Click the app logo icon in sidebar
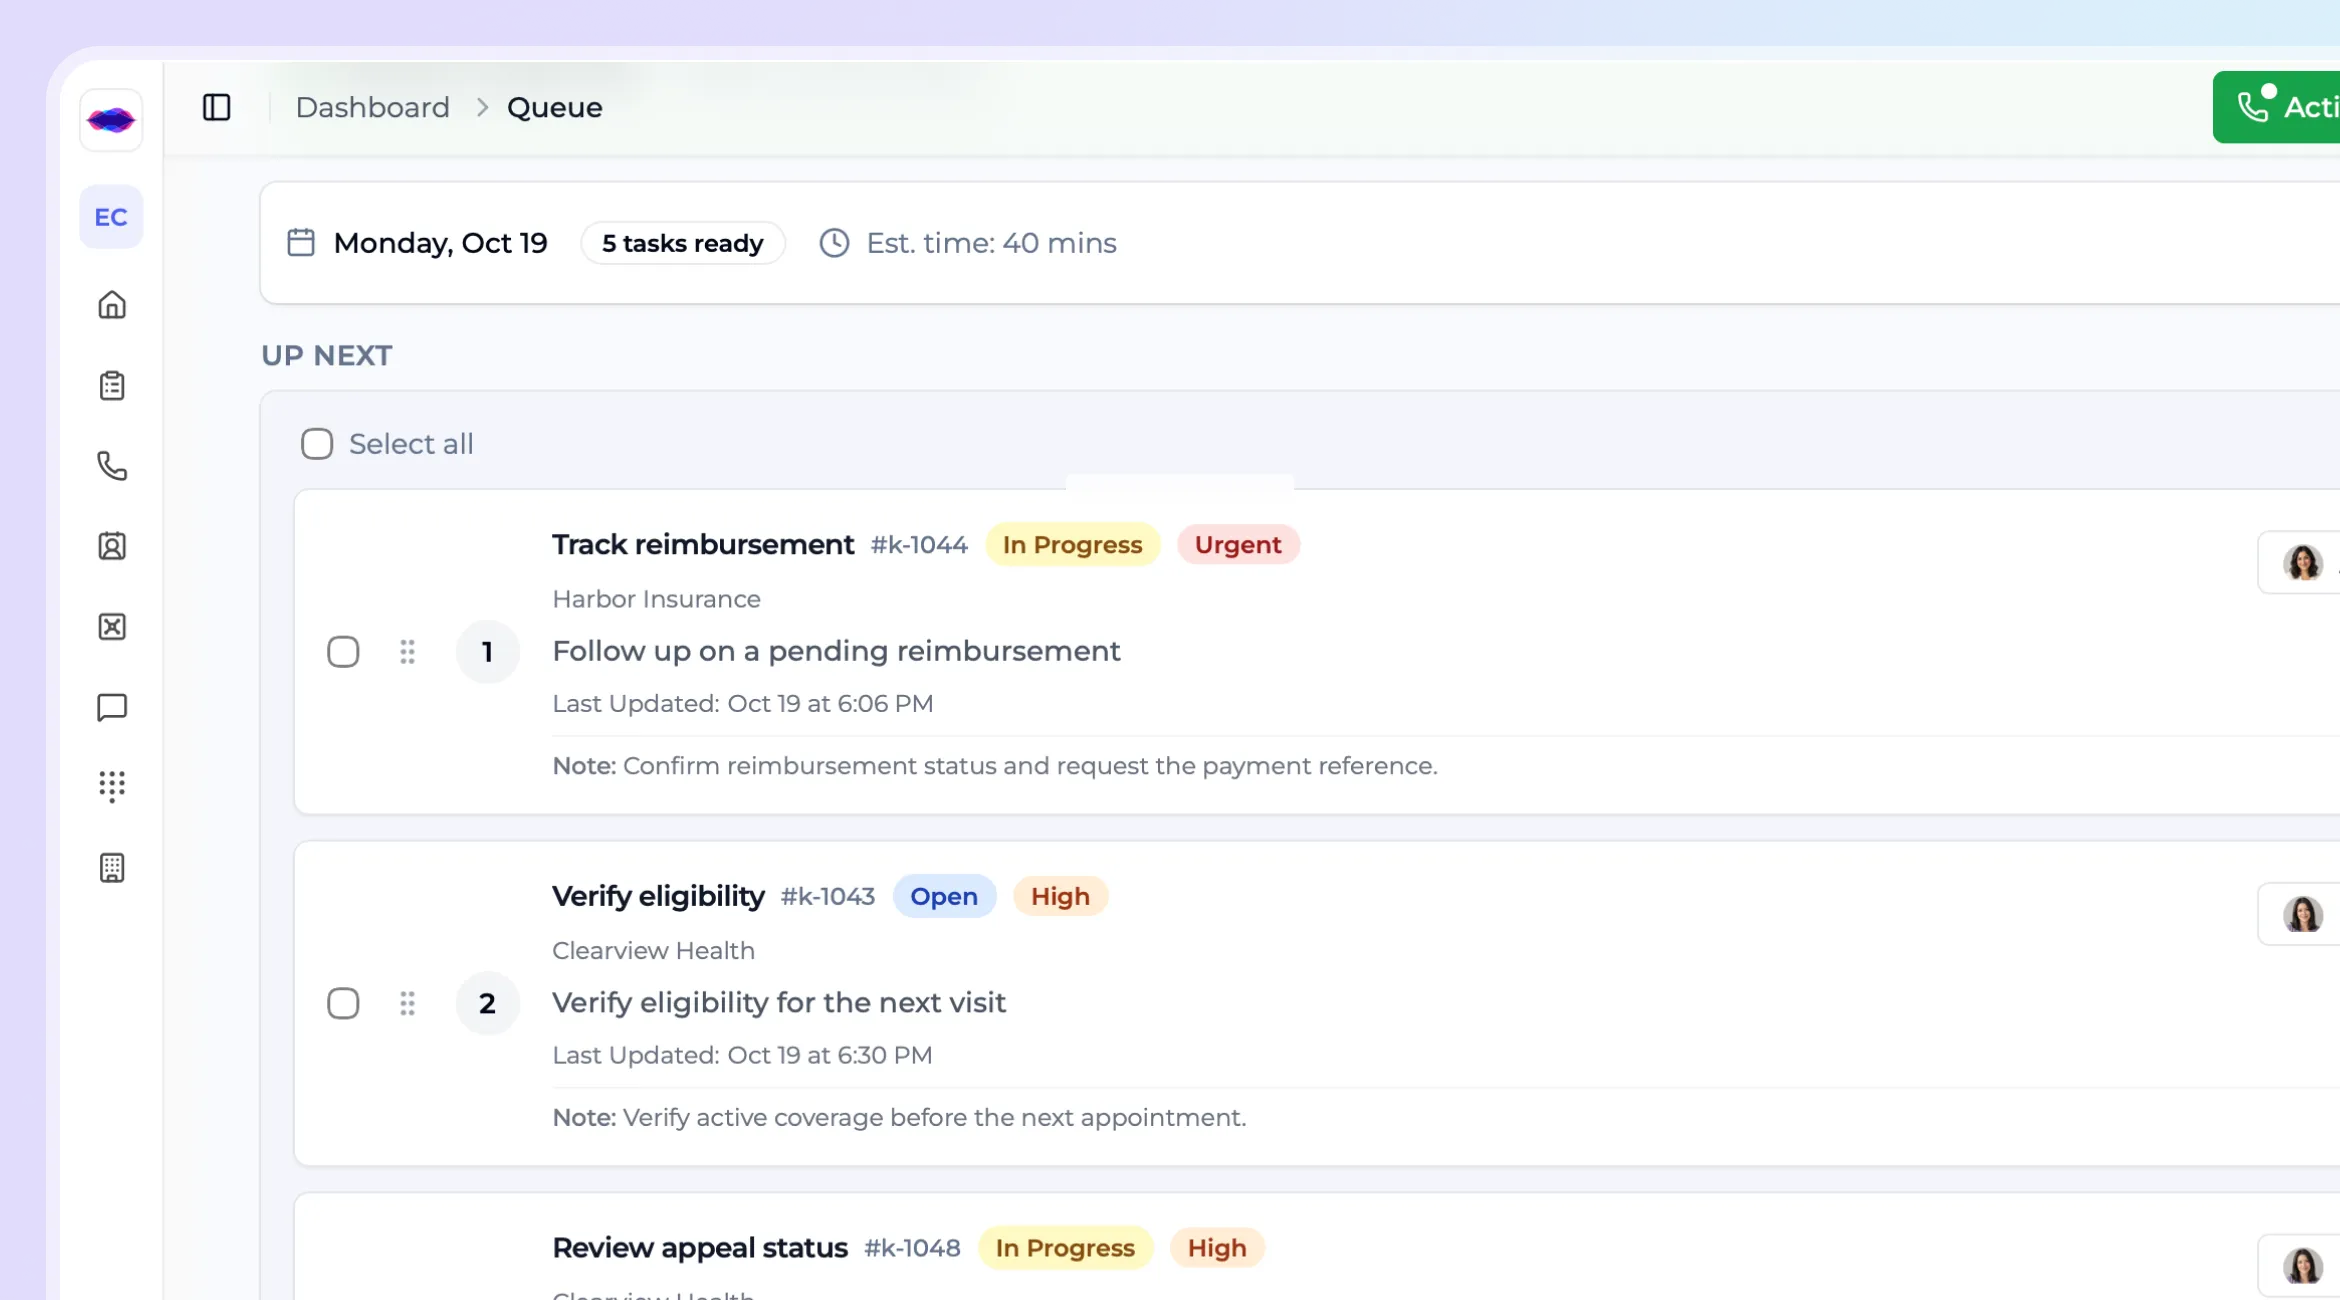 click(x=111, y=120)
